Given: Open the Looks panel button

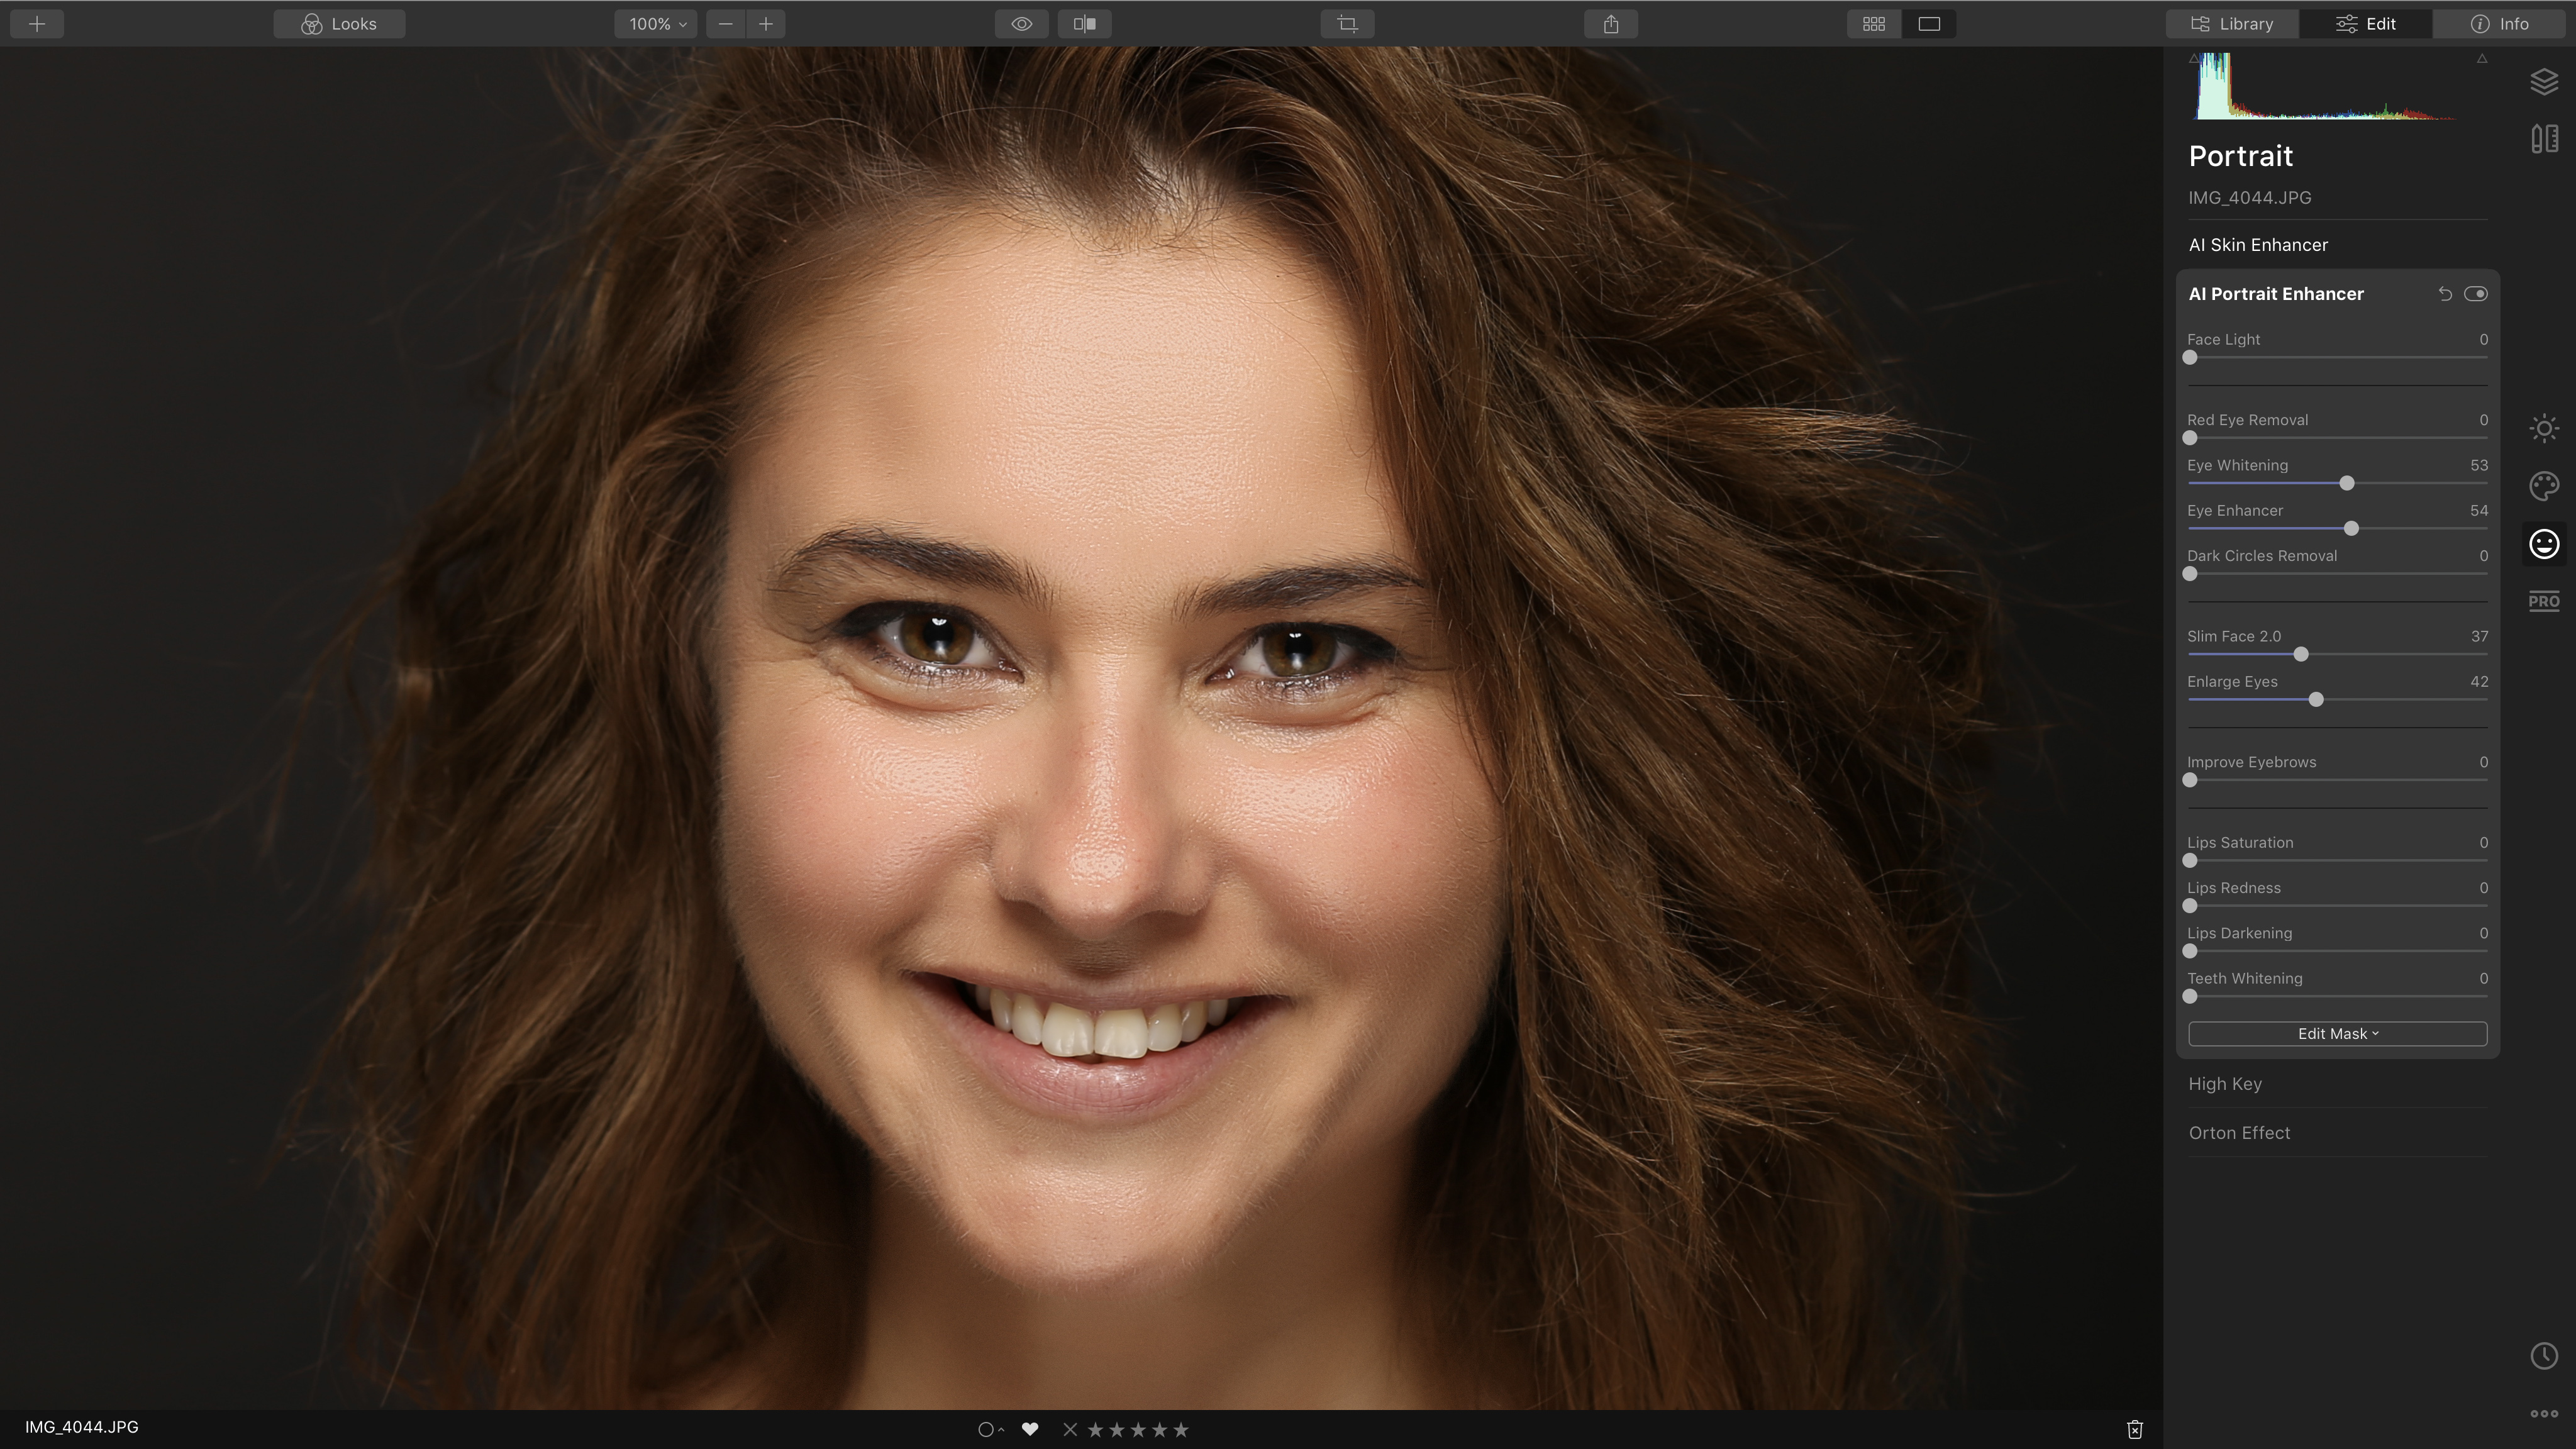Looking at the screenshot, I should [x=339, y=24].
